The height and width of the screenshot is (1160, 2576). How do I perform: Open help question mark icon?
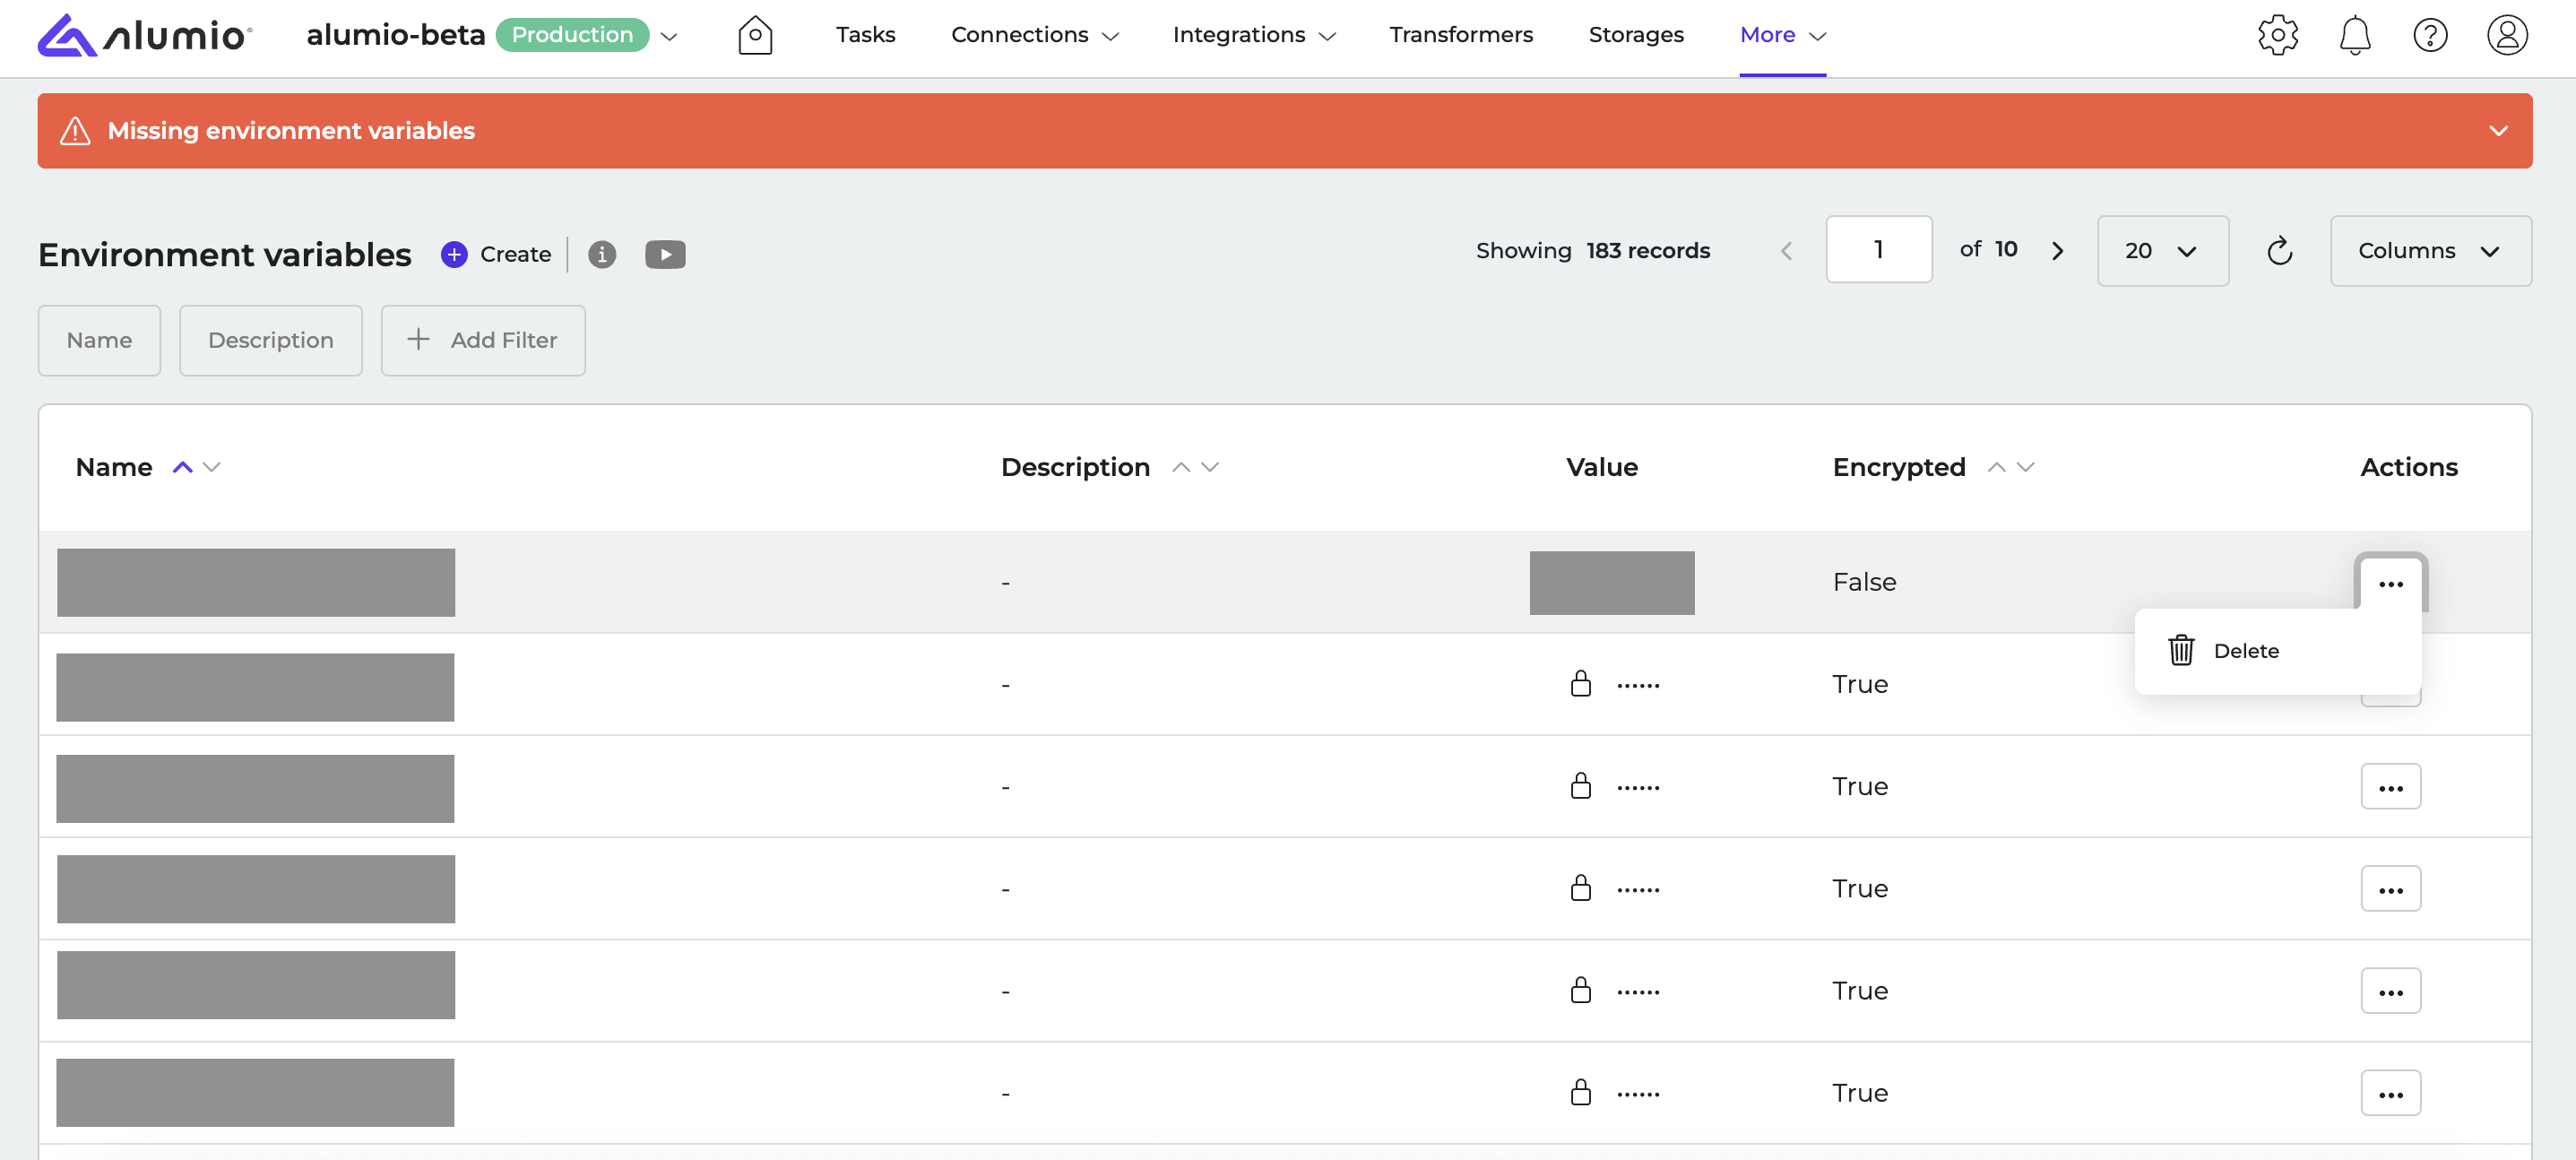(2430, 36)
